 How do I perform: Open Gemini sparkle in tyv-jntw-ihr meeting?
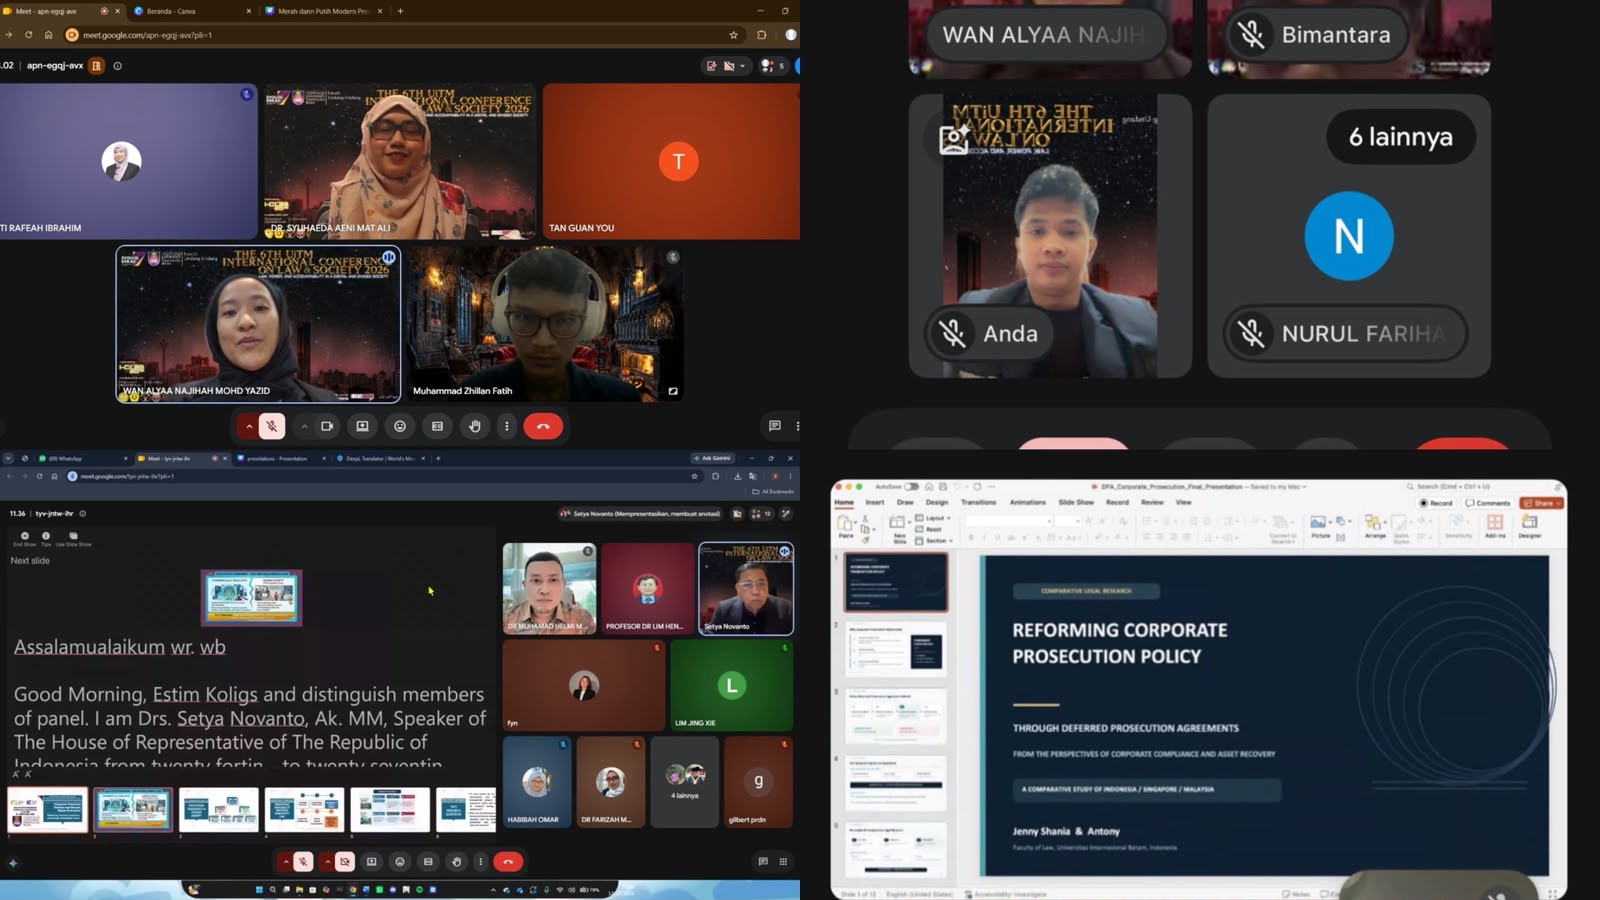pos(13,862)
